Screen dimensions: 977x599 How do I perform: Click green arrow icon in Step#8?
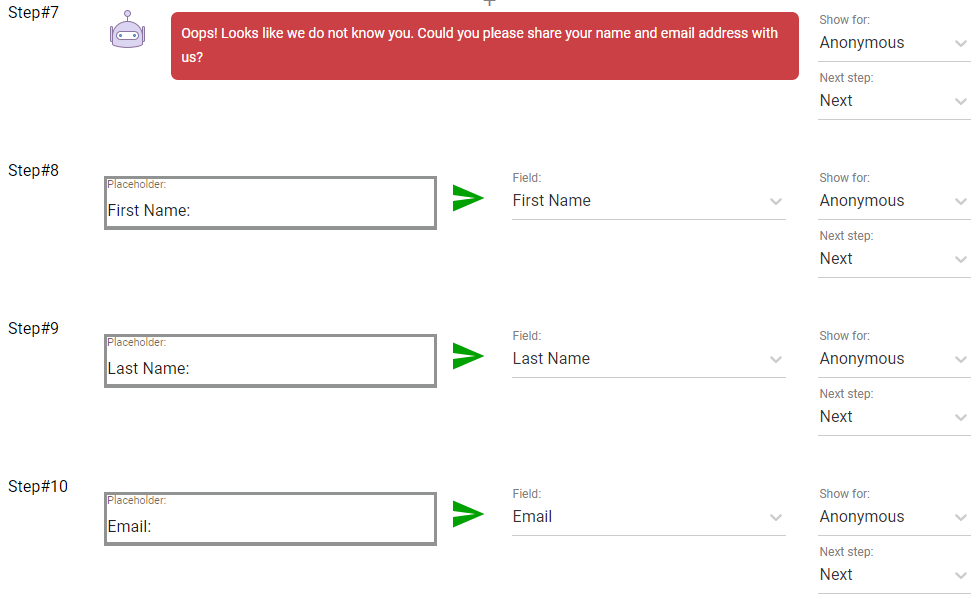pyautogui.click(x=468, y=198)
